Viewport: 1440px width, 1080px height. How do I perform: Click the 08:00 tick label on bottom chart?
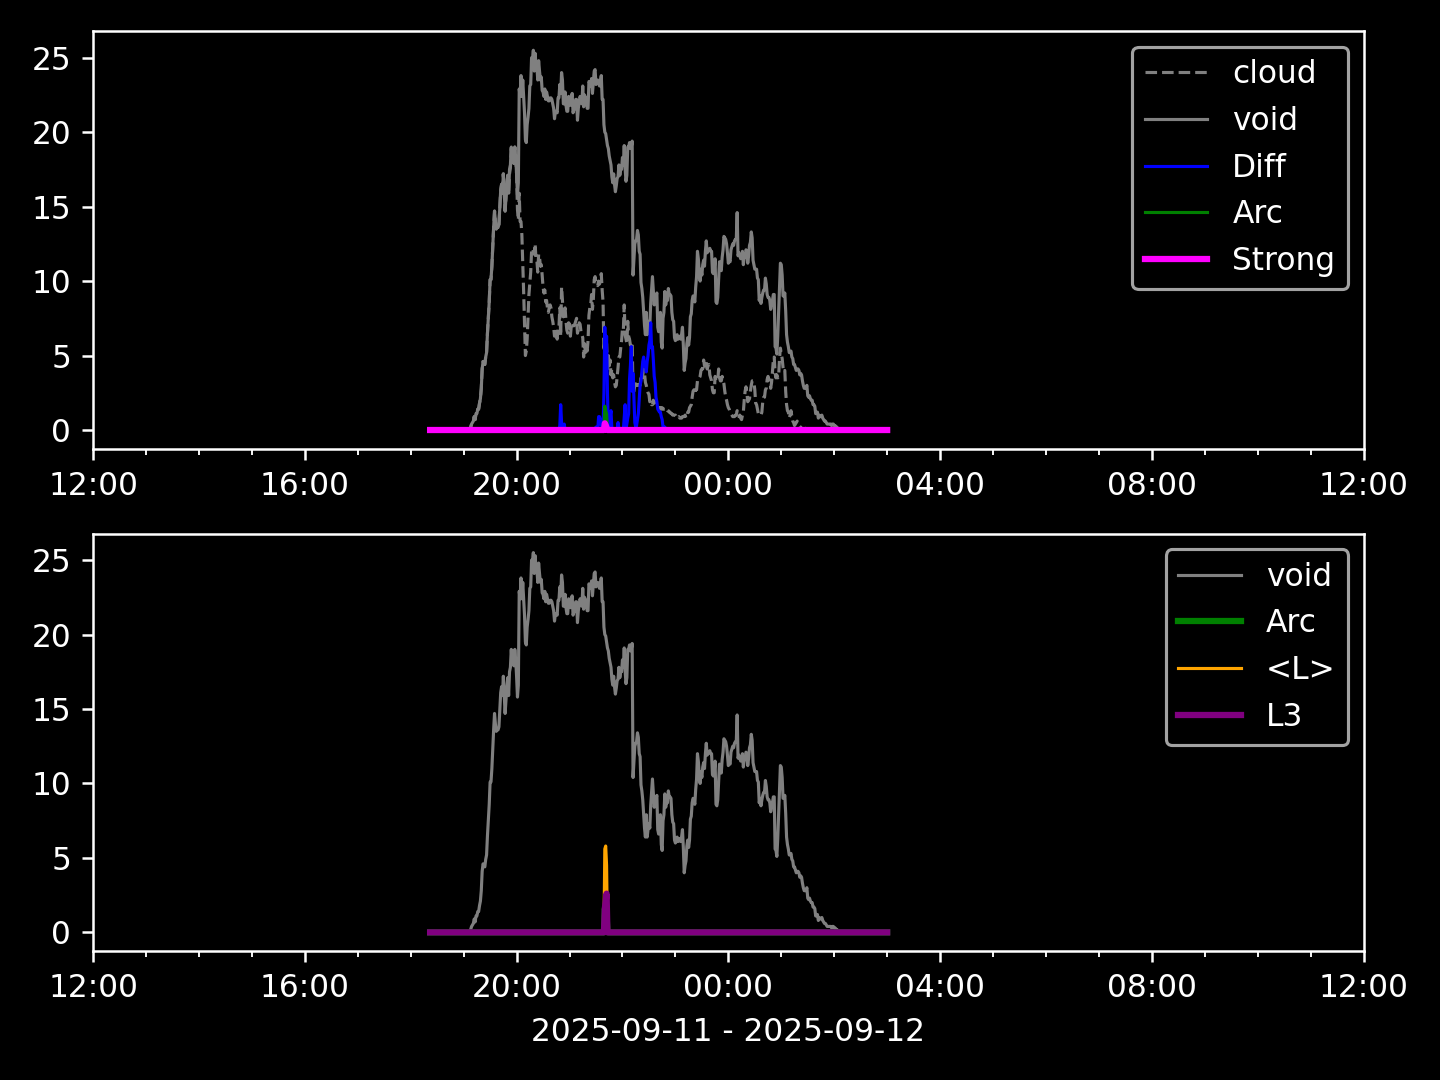pyautogui.click(x=1151, y=987)
